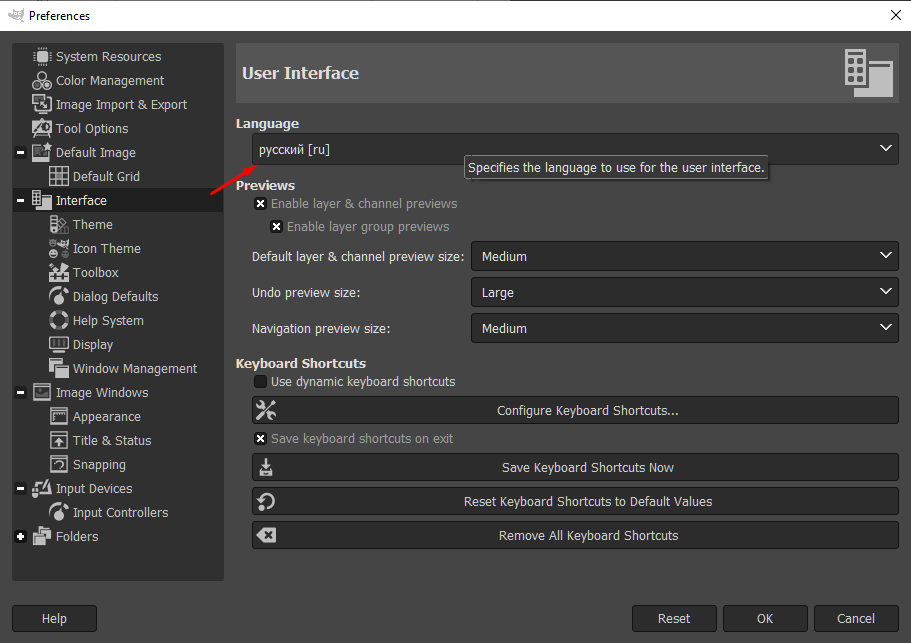This screenshot has width=911, height=643.
Task: Click the Window Management icon
Action: click(x=59, y=368)
